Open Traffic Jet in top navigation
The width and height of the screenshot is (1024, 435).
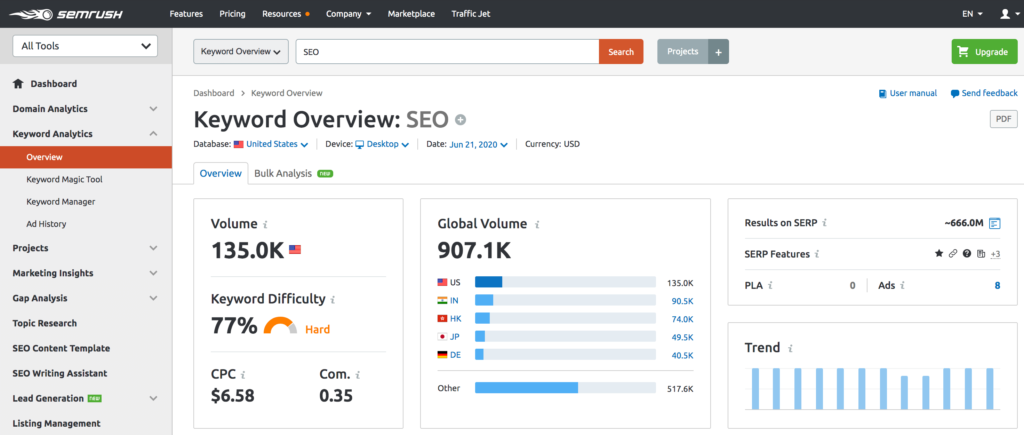click(471, 14)
